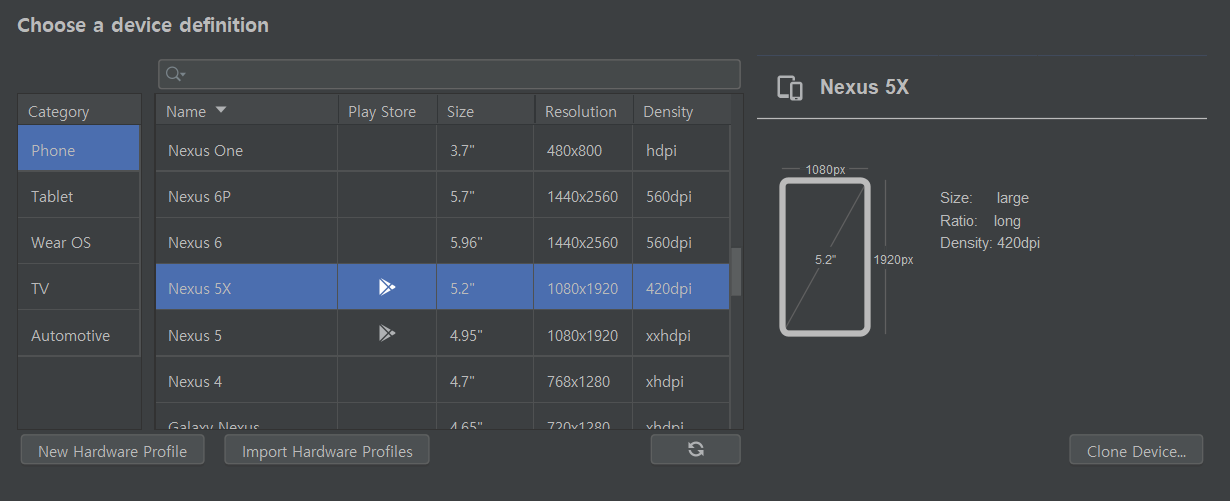Click the refresh device list button
This screenshot has width=1230, height=501.
(696, 450)
